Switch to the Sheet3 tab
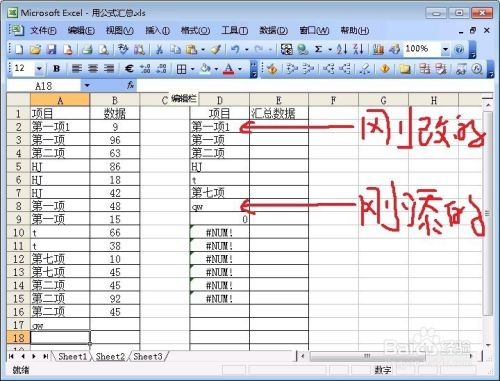This screenshot has width=500, height=381. point(148,356)
